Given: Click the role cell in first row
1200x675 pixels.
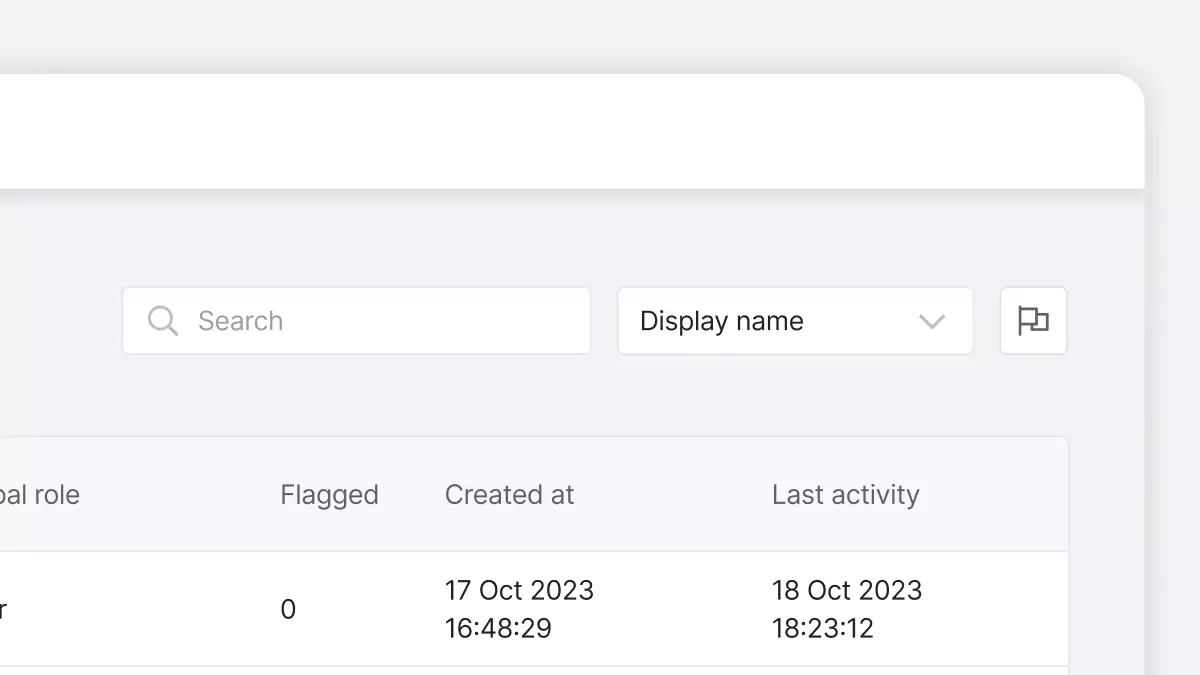Looking at the screenshot, I should tap(5, 610).
